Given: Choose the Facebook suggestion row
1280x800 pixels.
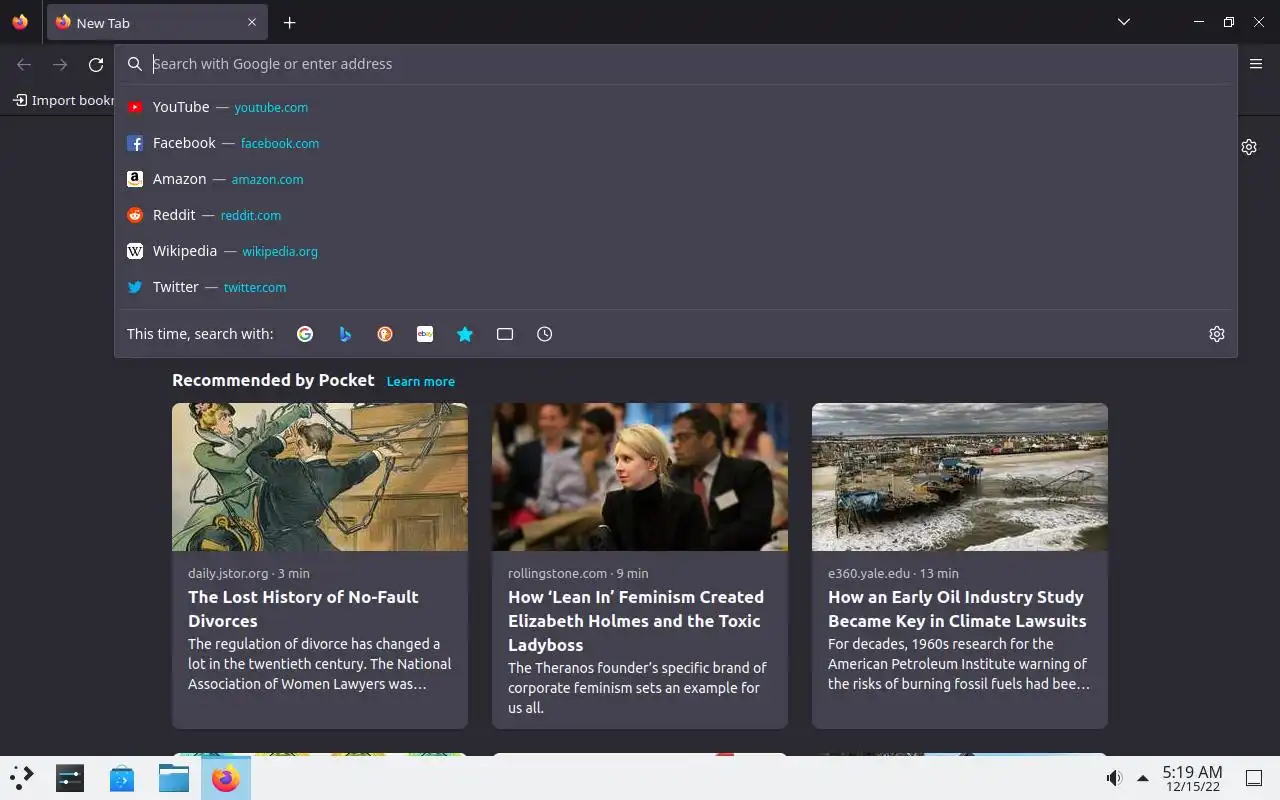Looking at the screenshot, I should (x=676, y=143).
